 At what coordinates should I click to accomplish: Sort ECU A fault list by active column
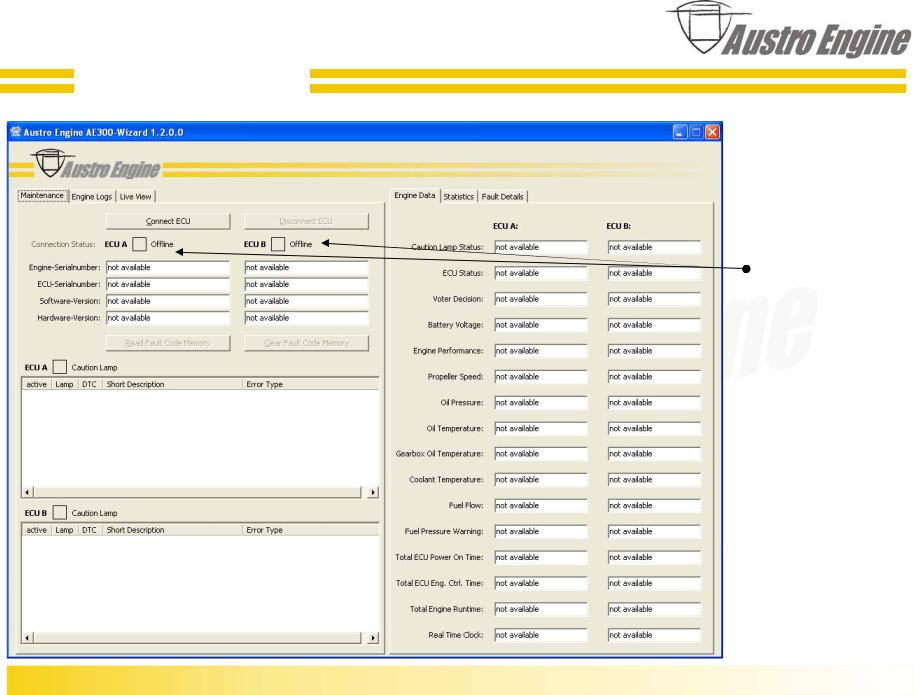point(36,384)
